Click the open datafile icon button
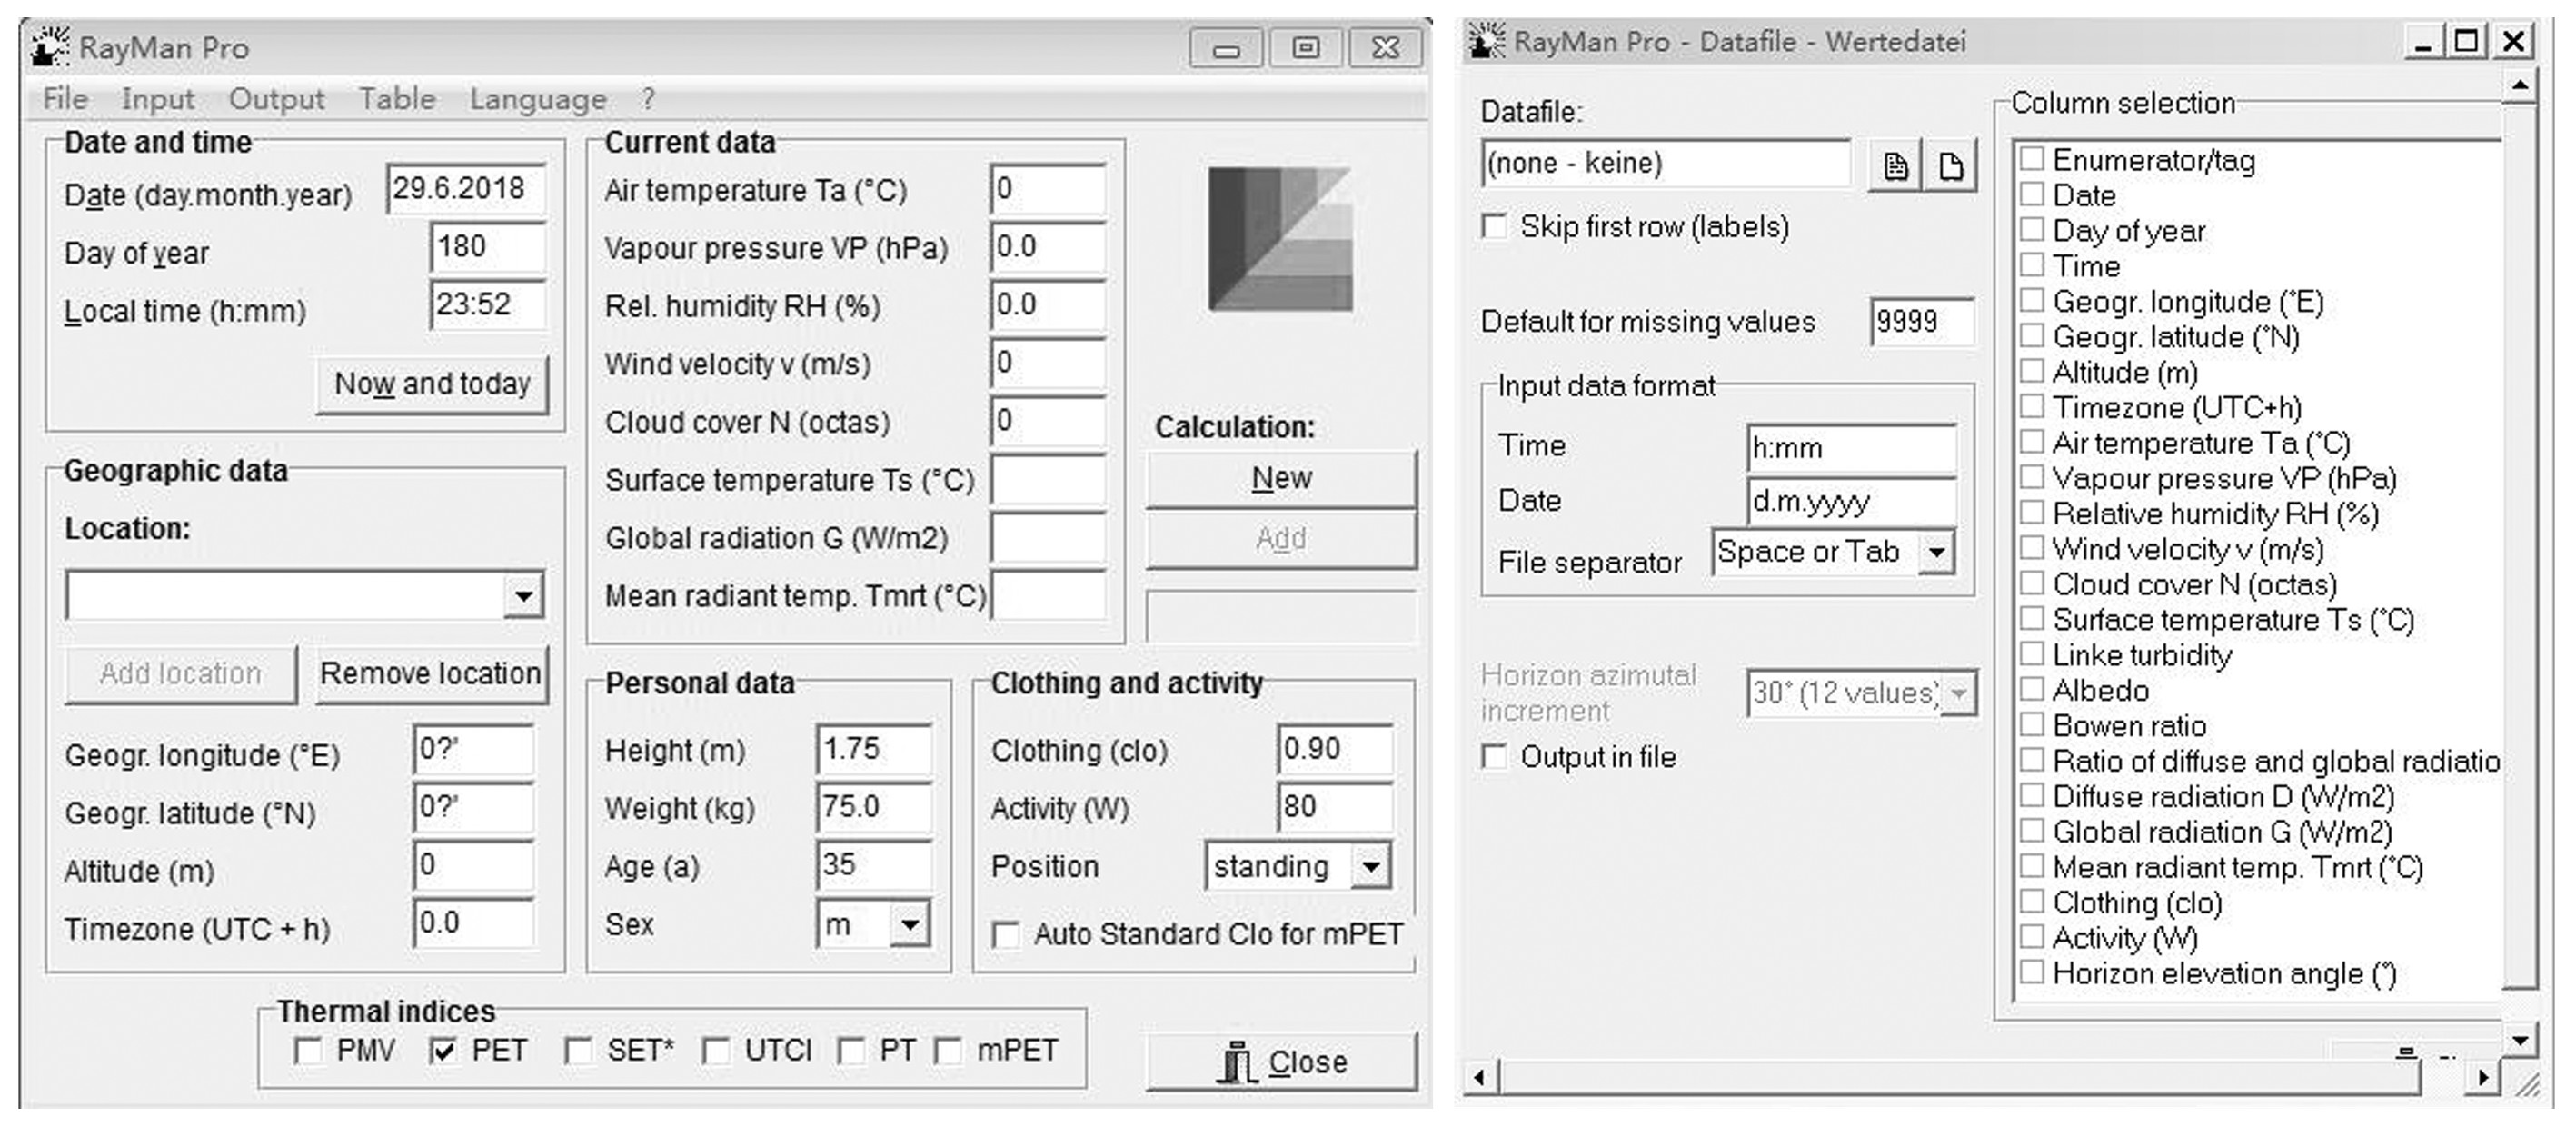2576x1127 pixels. pos(1895,165)
